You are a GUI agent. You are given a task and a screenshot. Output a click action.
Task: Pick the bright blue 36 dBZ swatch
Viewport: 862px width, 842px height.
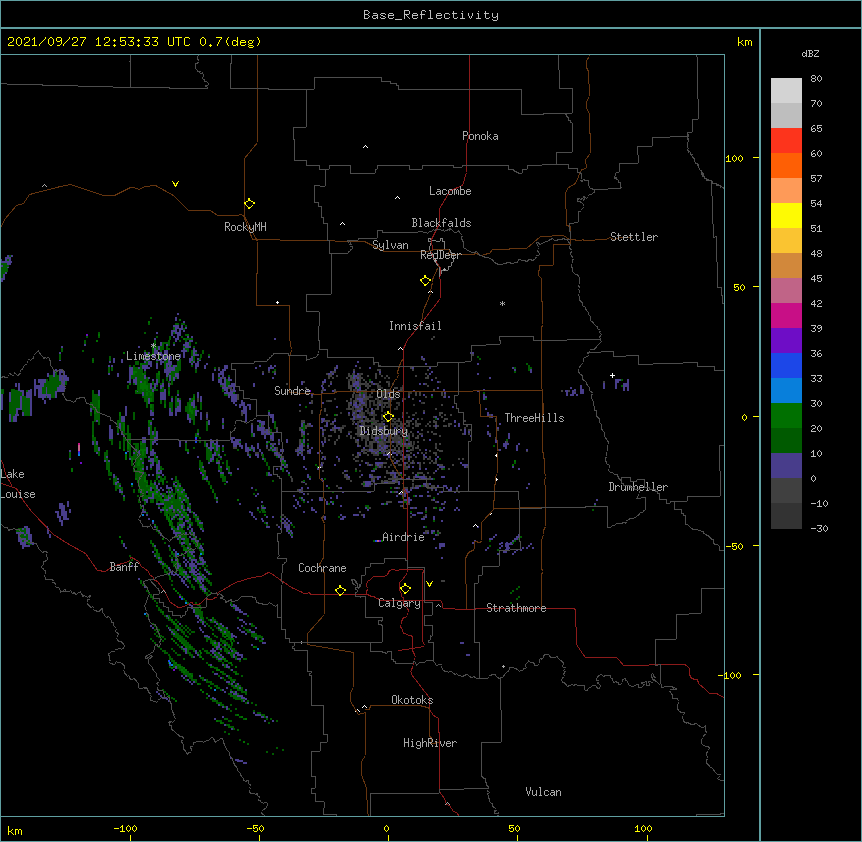[x=786, y=365]
